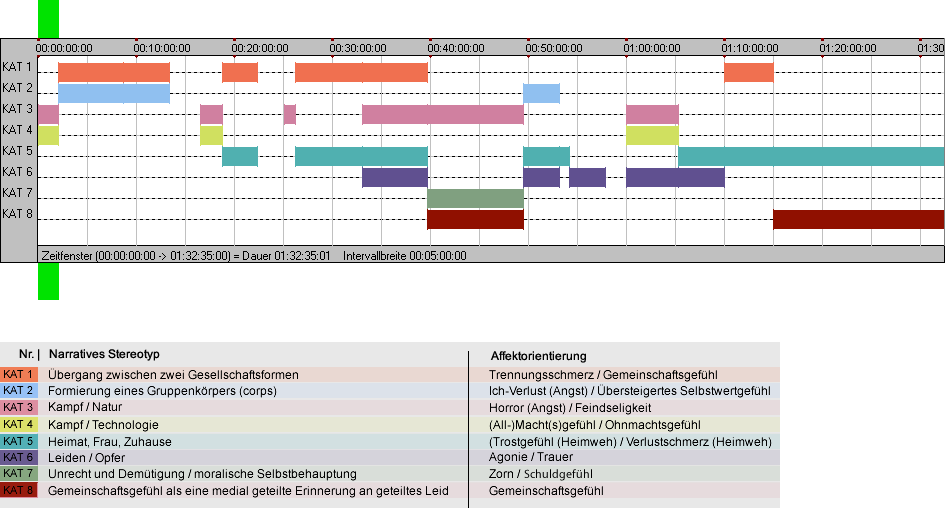Image resolution: width=945 pixels, height=530 pixels.
Task: Click the yellow KAT 4 segment near 00:17
Action: tap(212, 135)
